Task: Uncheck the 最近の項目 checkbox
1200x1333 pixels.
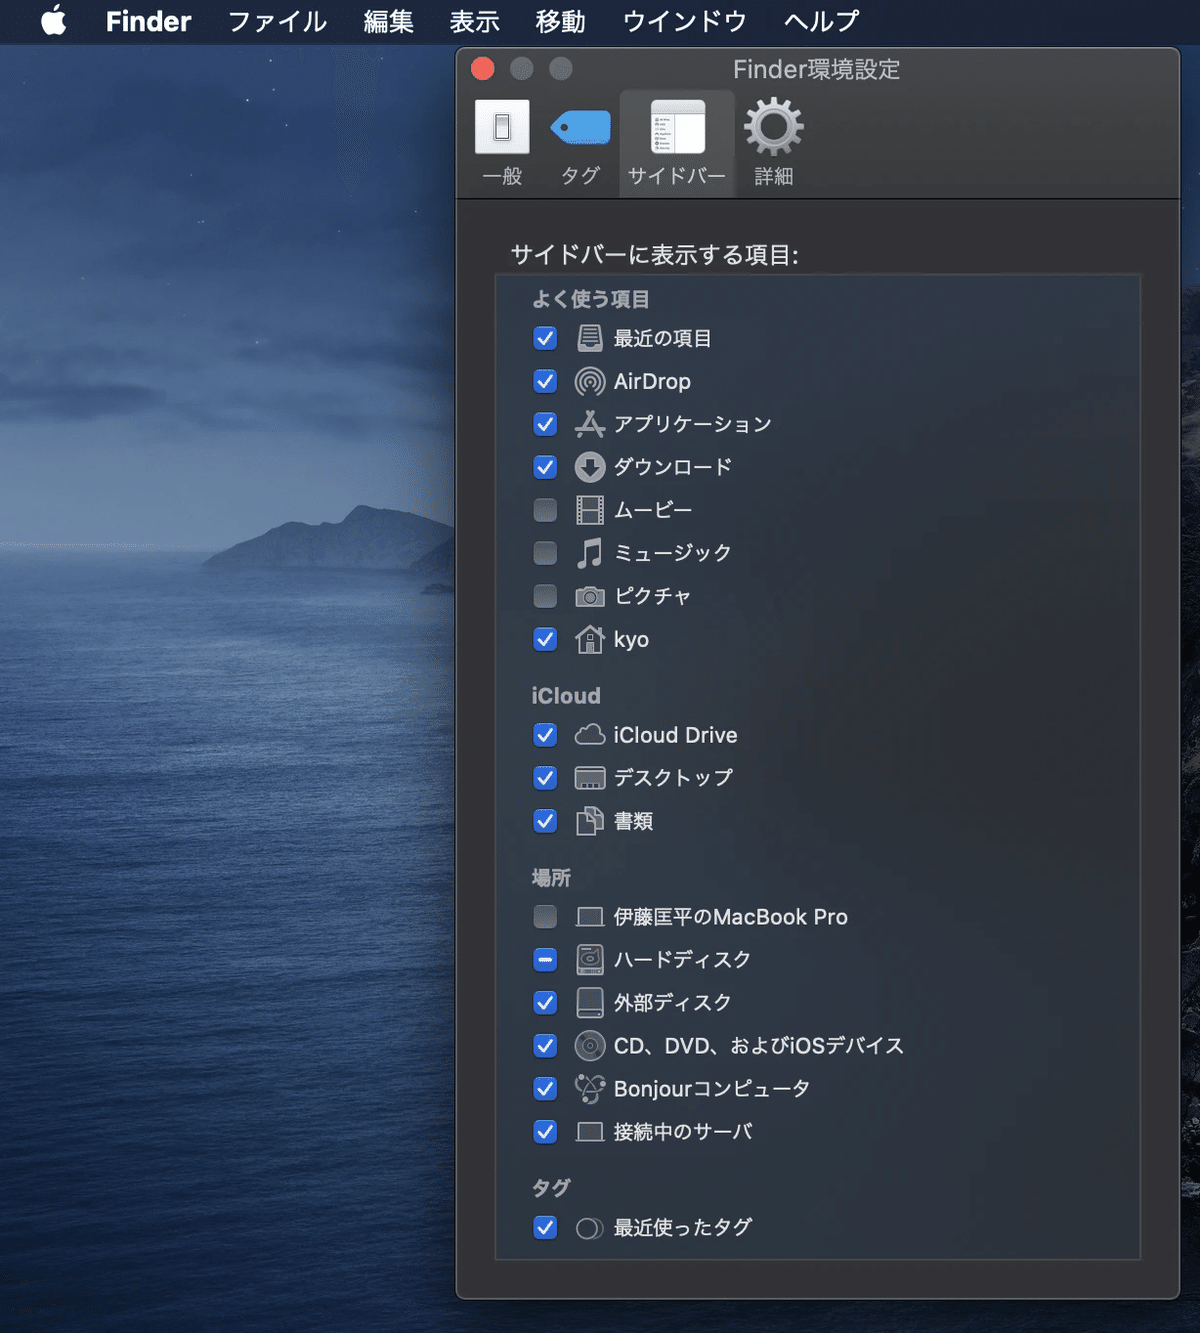Action: pyautogui.click(x=545, y=338)
